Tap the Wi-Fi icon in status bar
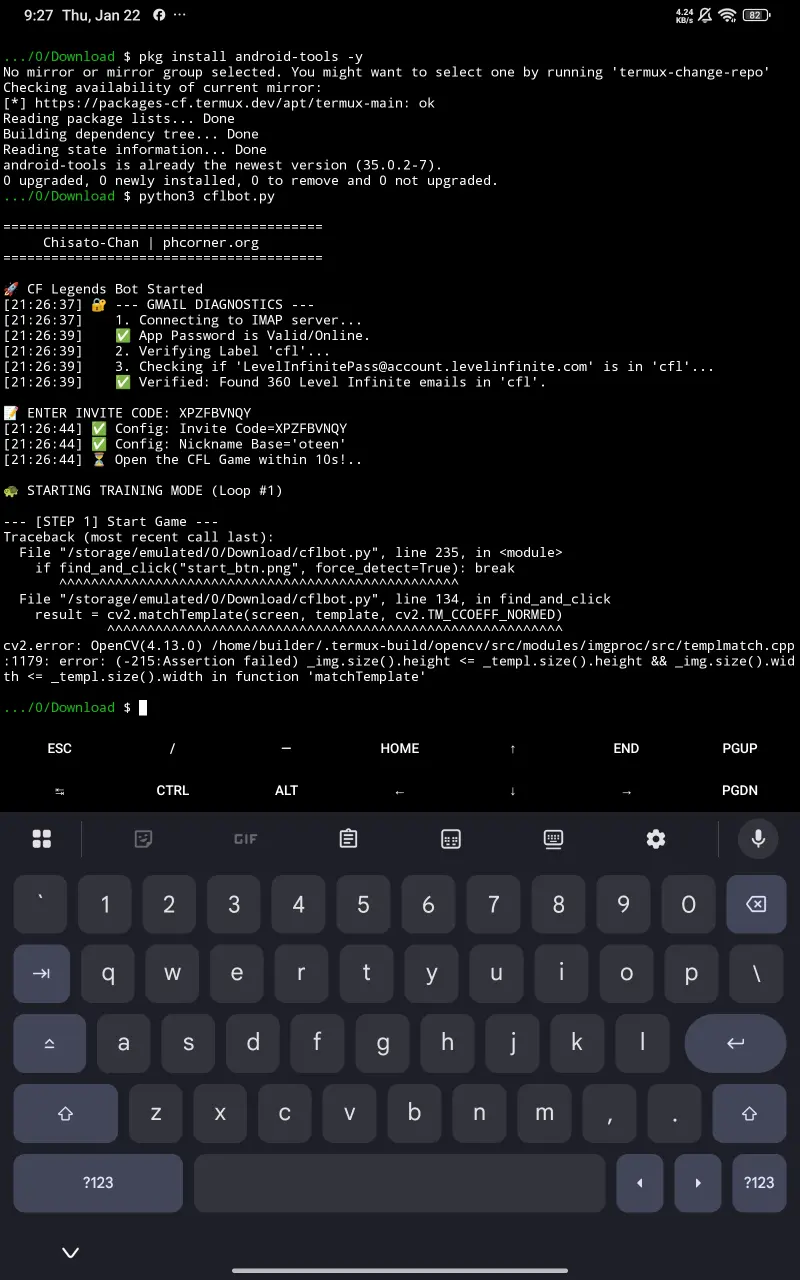 point(728,16)
